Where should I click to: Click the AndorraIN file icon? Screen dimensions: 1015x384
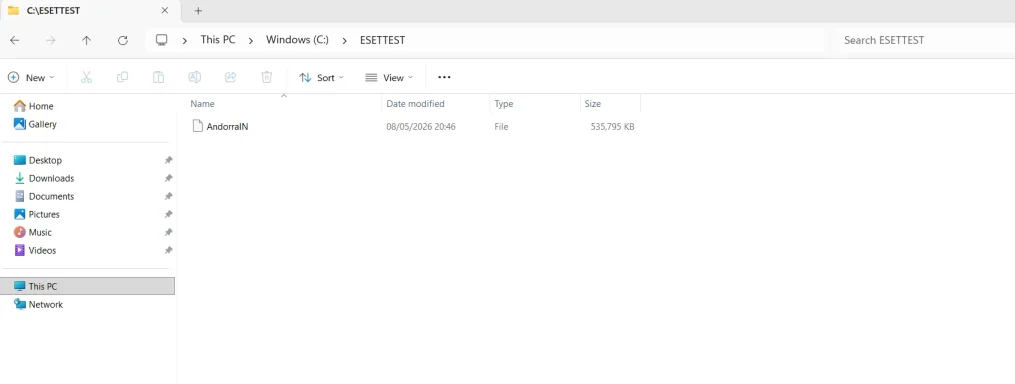197,126
